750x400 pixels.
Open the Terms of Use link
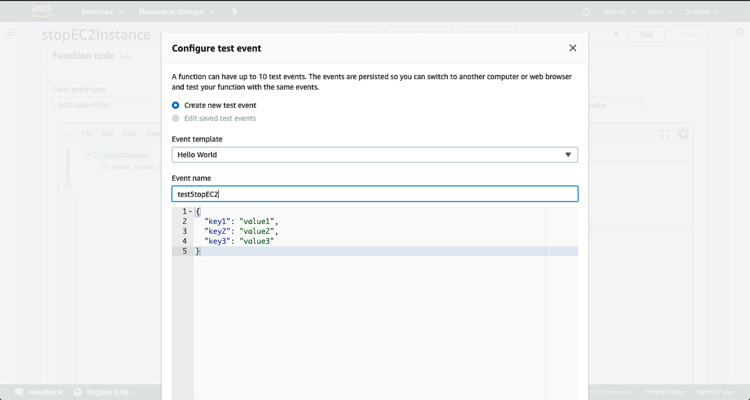[x=714, y=392]
